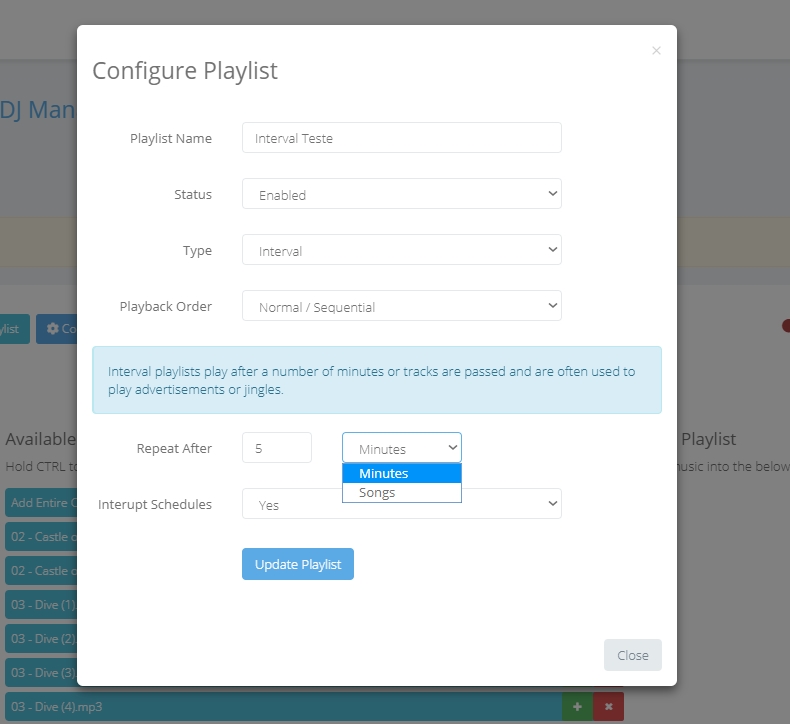Edit the Playlist Name field
Viewport: 790px width, 724px height.
click(402, 138)
